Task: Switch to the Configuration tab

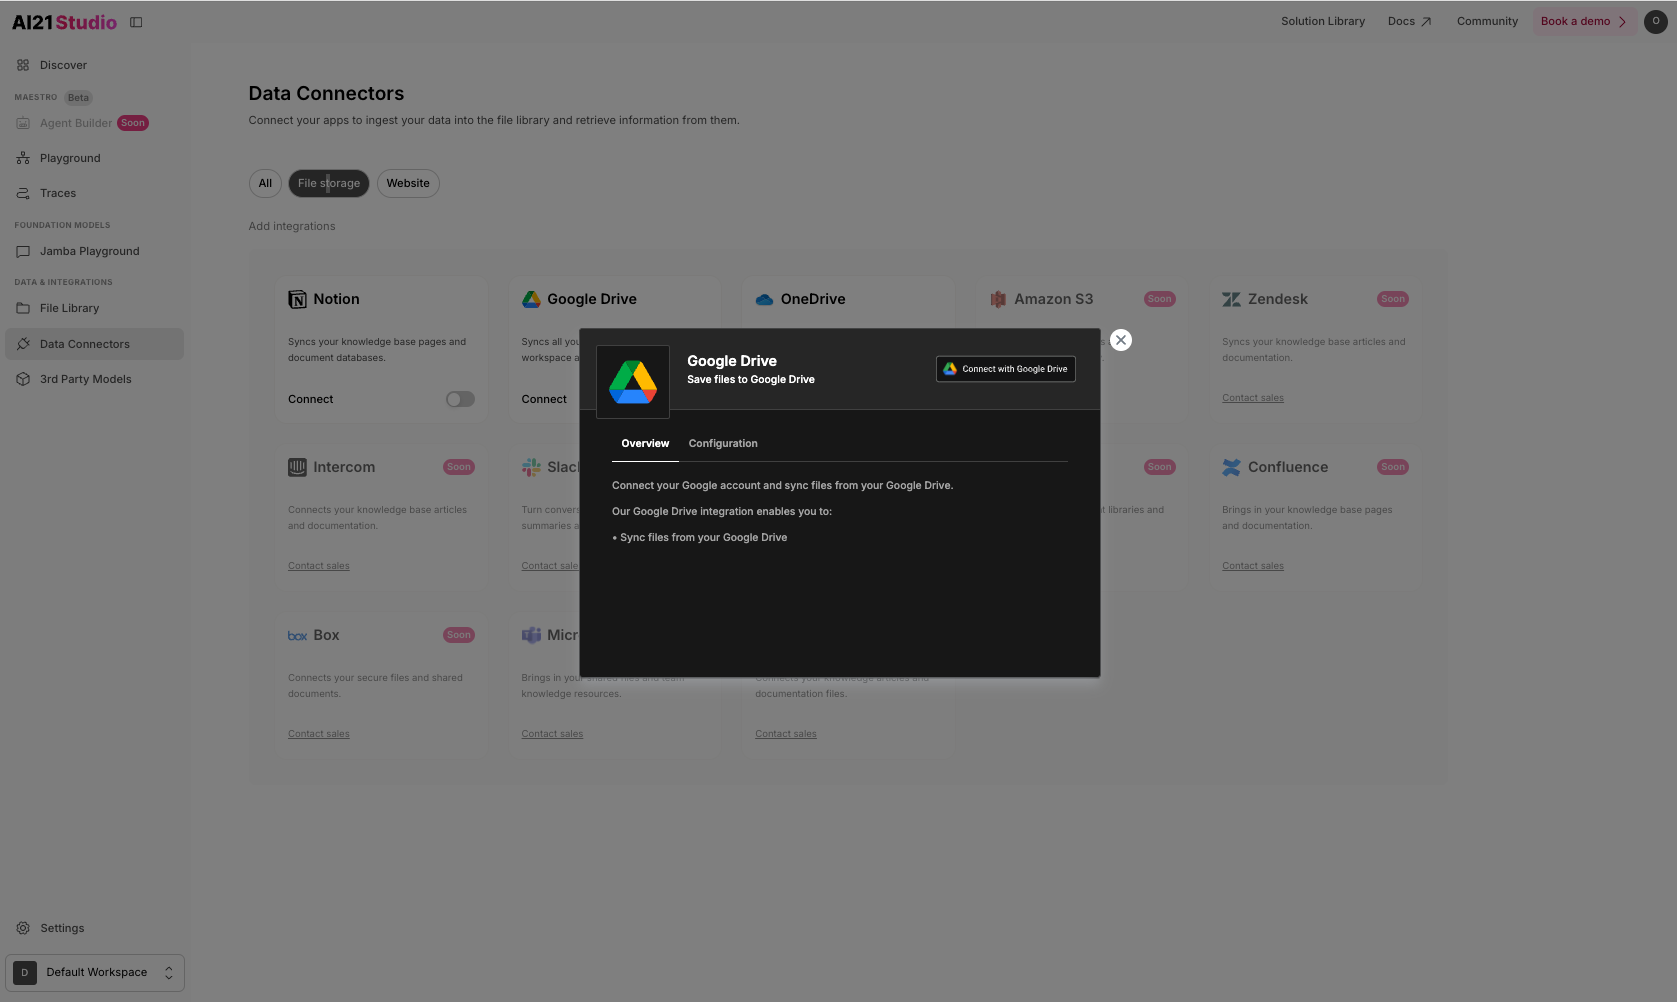Action: 722,443
